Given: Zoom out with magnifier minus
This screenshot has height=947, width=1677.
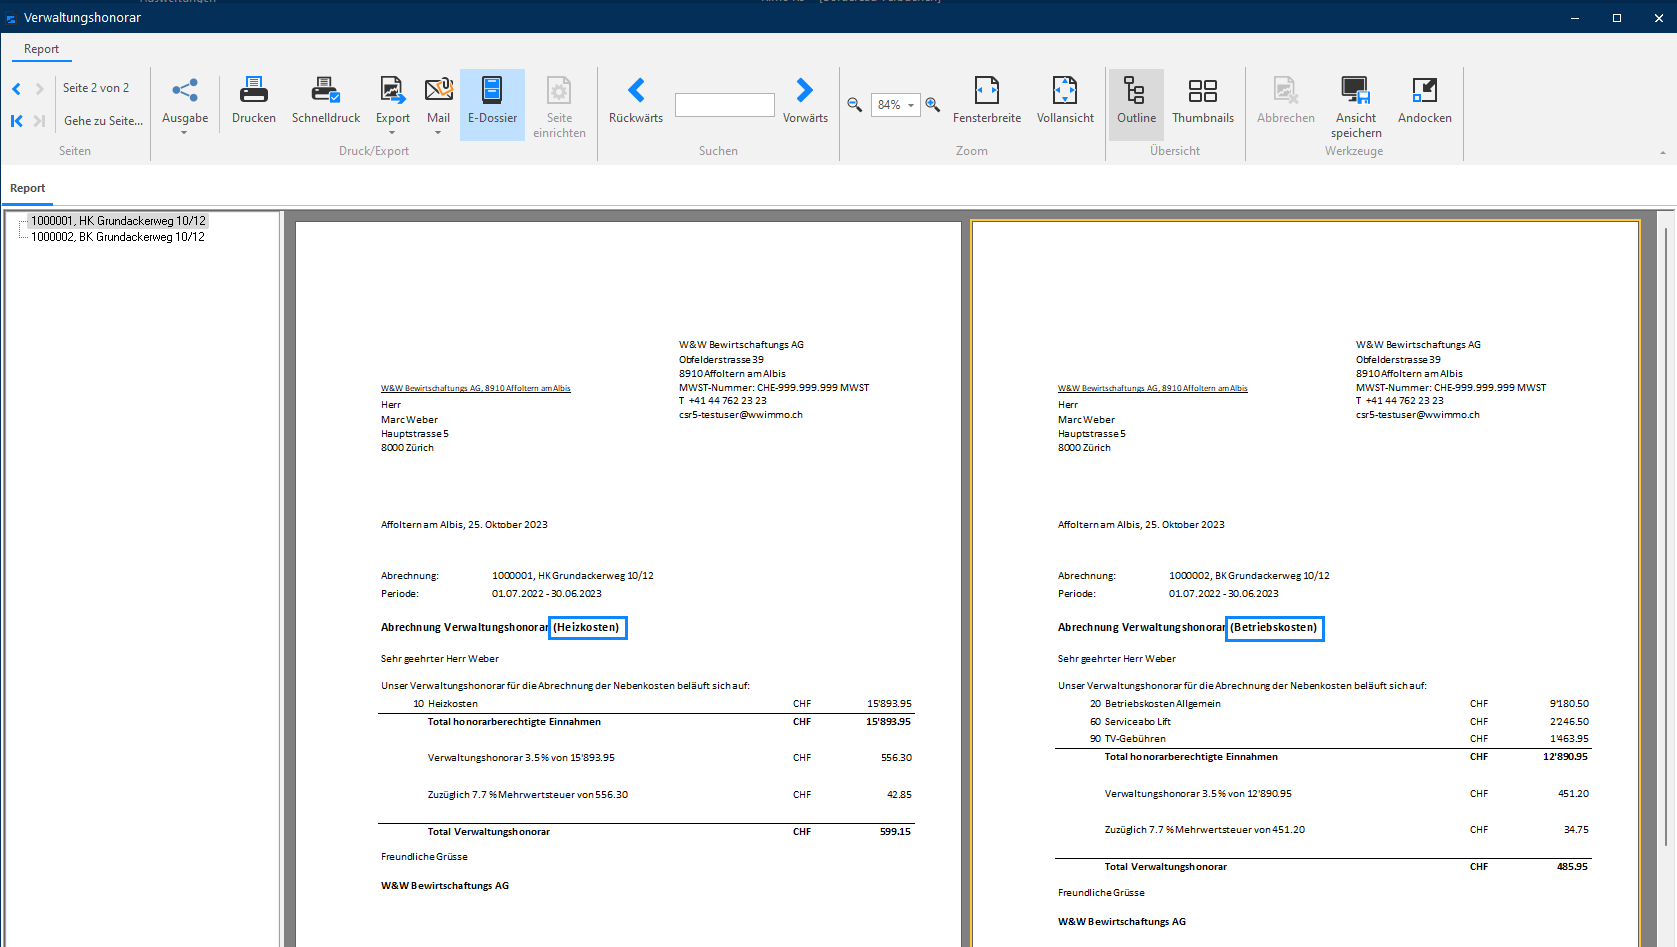Looking at the screenshot, I should coord(855,105).
